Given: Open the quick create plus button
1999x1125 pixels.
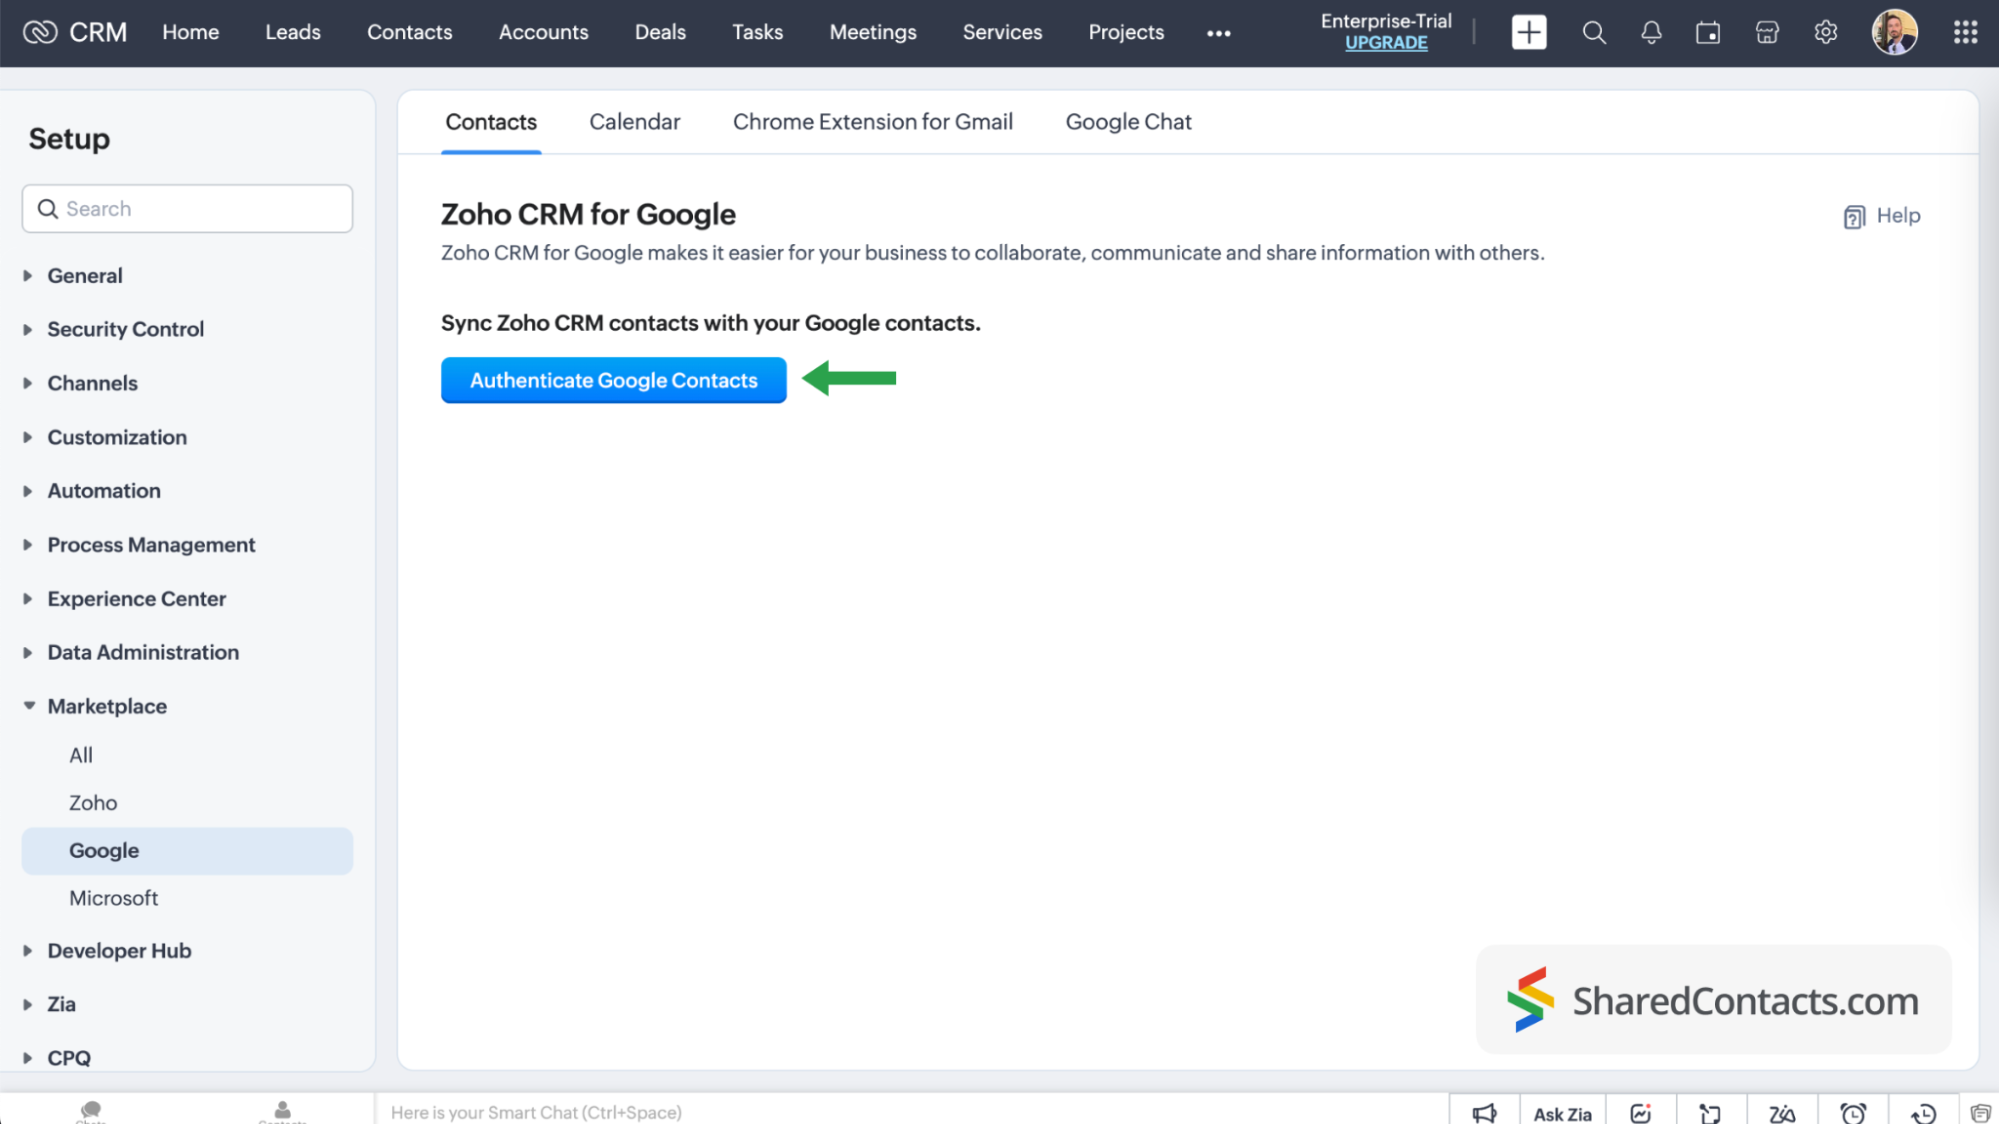Looking at the screenshot, I should tap(1529, 32).
